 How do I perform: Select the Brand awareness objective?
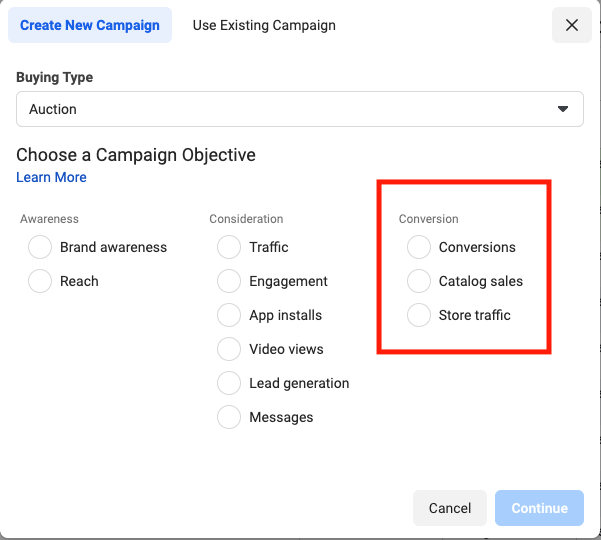40,247
